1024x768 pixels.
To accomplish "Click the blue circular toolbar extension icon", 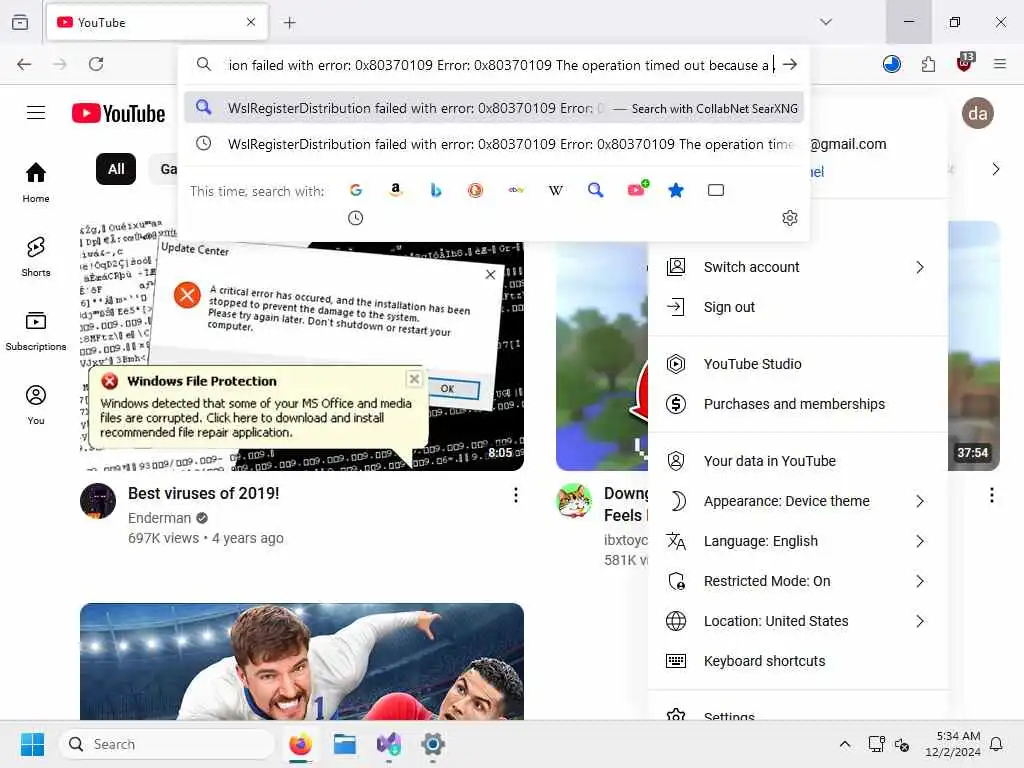I will (891, 64).
